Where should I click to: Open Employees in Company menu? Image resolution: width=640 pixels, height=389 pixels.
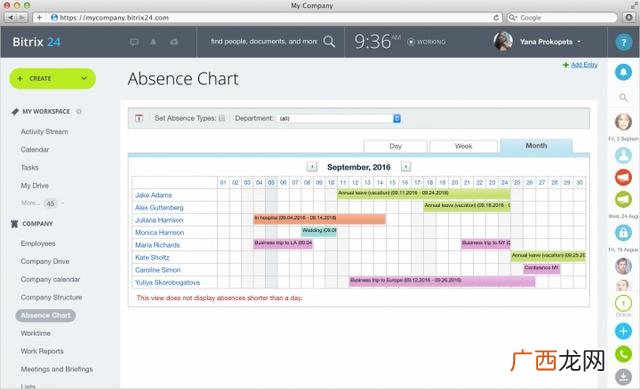pyautogui.click(x=38, y=243)
